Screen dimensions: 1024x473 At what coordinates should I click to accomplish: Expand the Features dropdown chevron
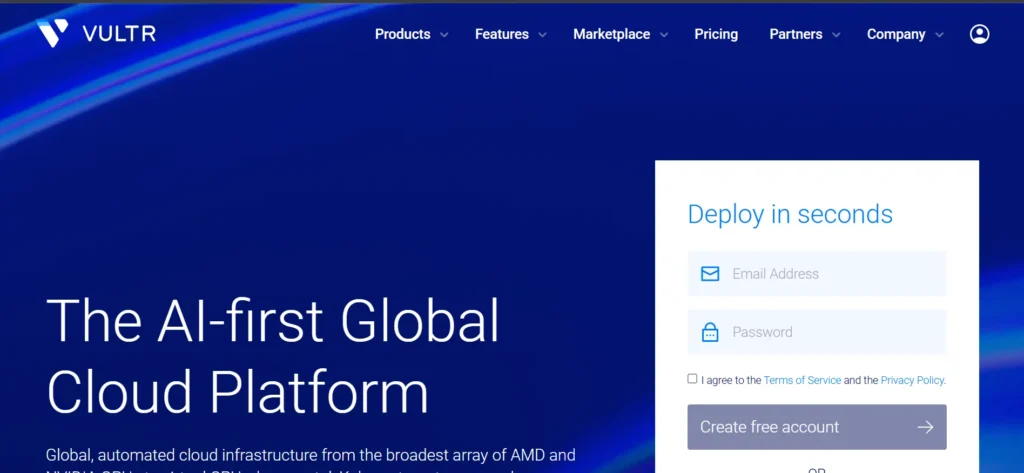tap(542, 35)
